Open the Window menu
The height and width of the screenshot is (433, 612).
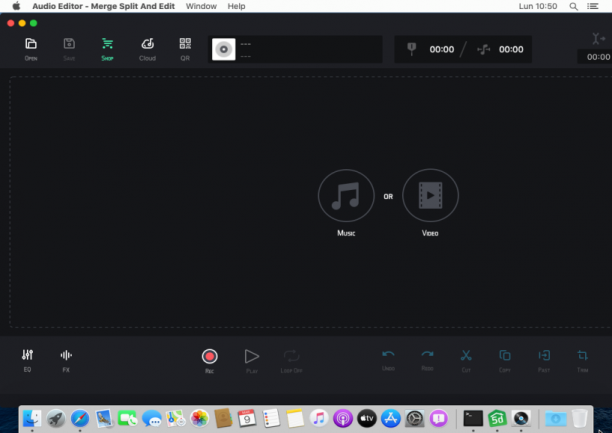pos(201,6)
